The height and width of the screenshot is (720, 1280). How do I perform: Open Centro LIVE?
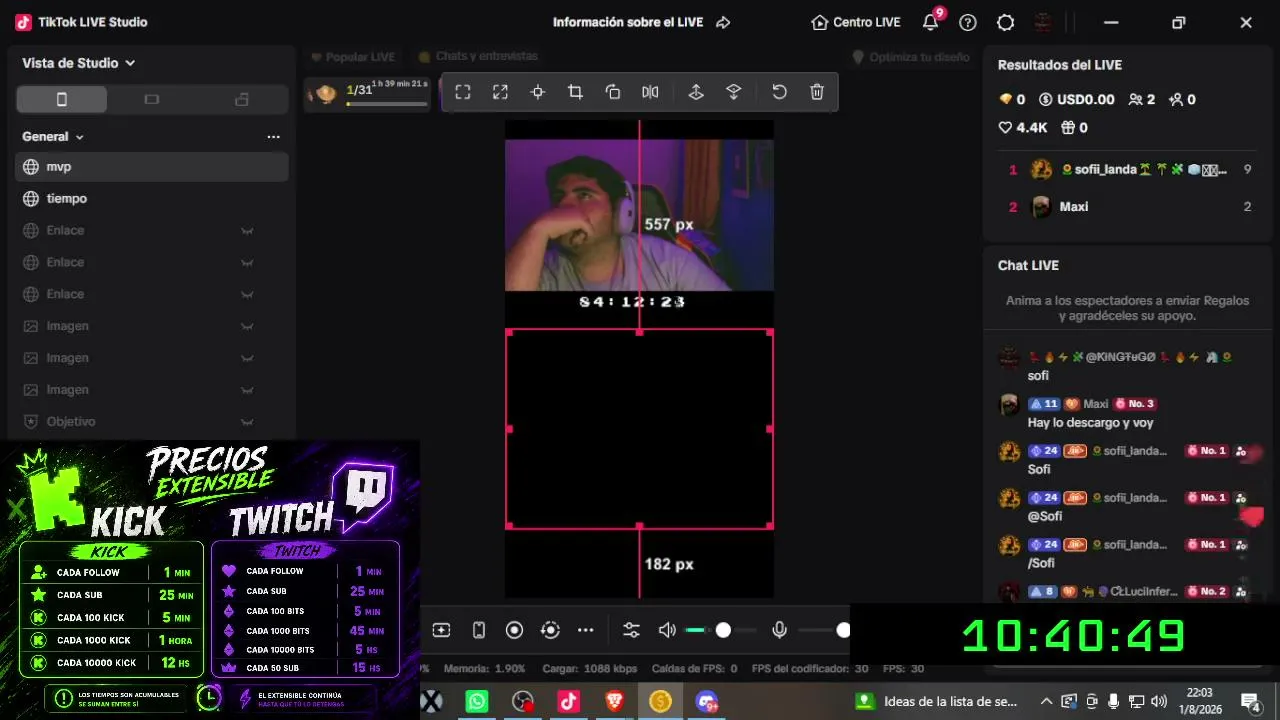tap(856, 22)
